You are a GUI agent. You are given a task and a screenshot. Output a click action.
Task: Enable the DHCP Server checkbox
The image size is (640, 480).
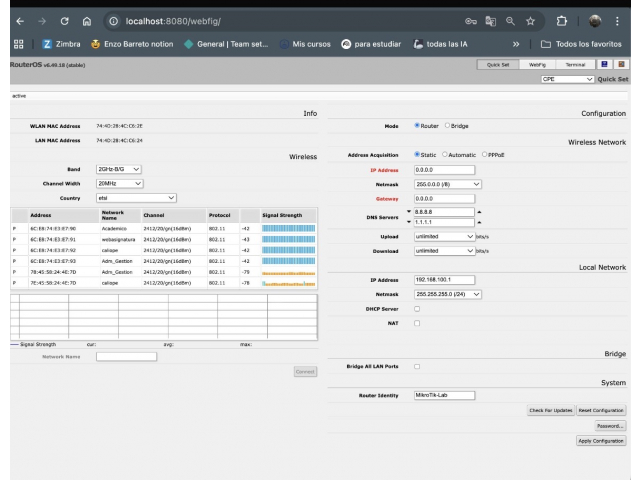pos(417,308)
